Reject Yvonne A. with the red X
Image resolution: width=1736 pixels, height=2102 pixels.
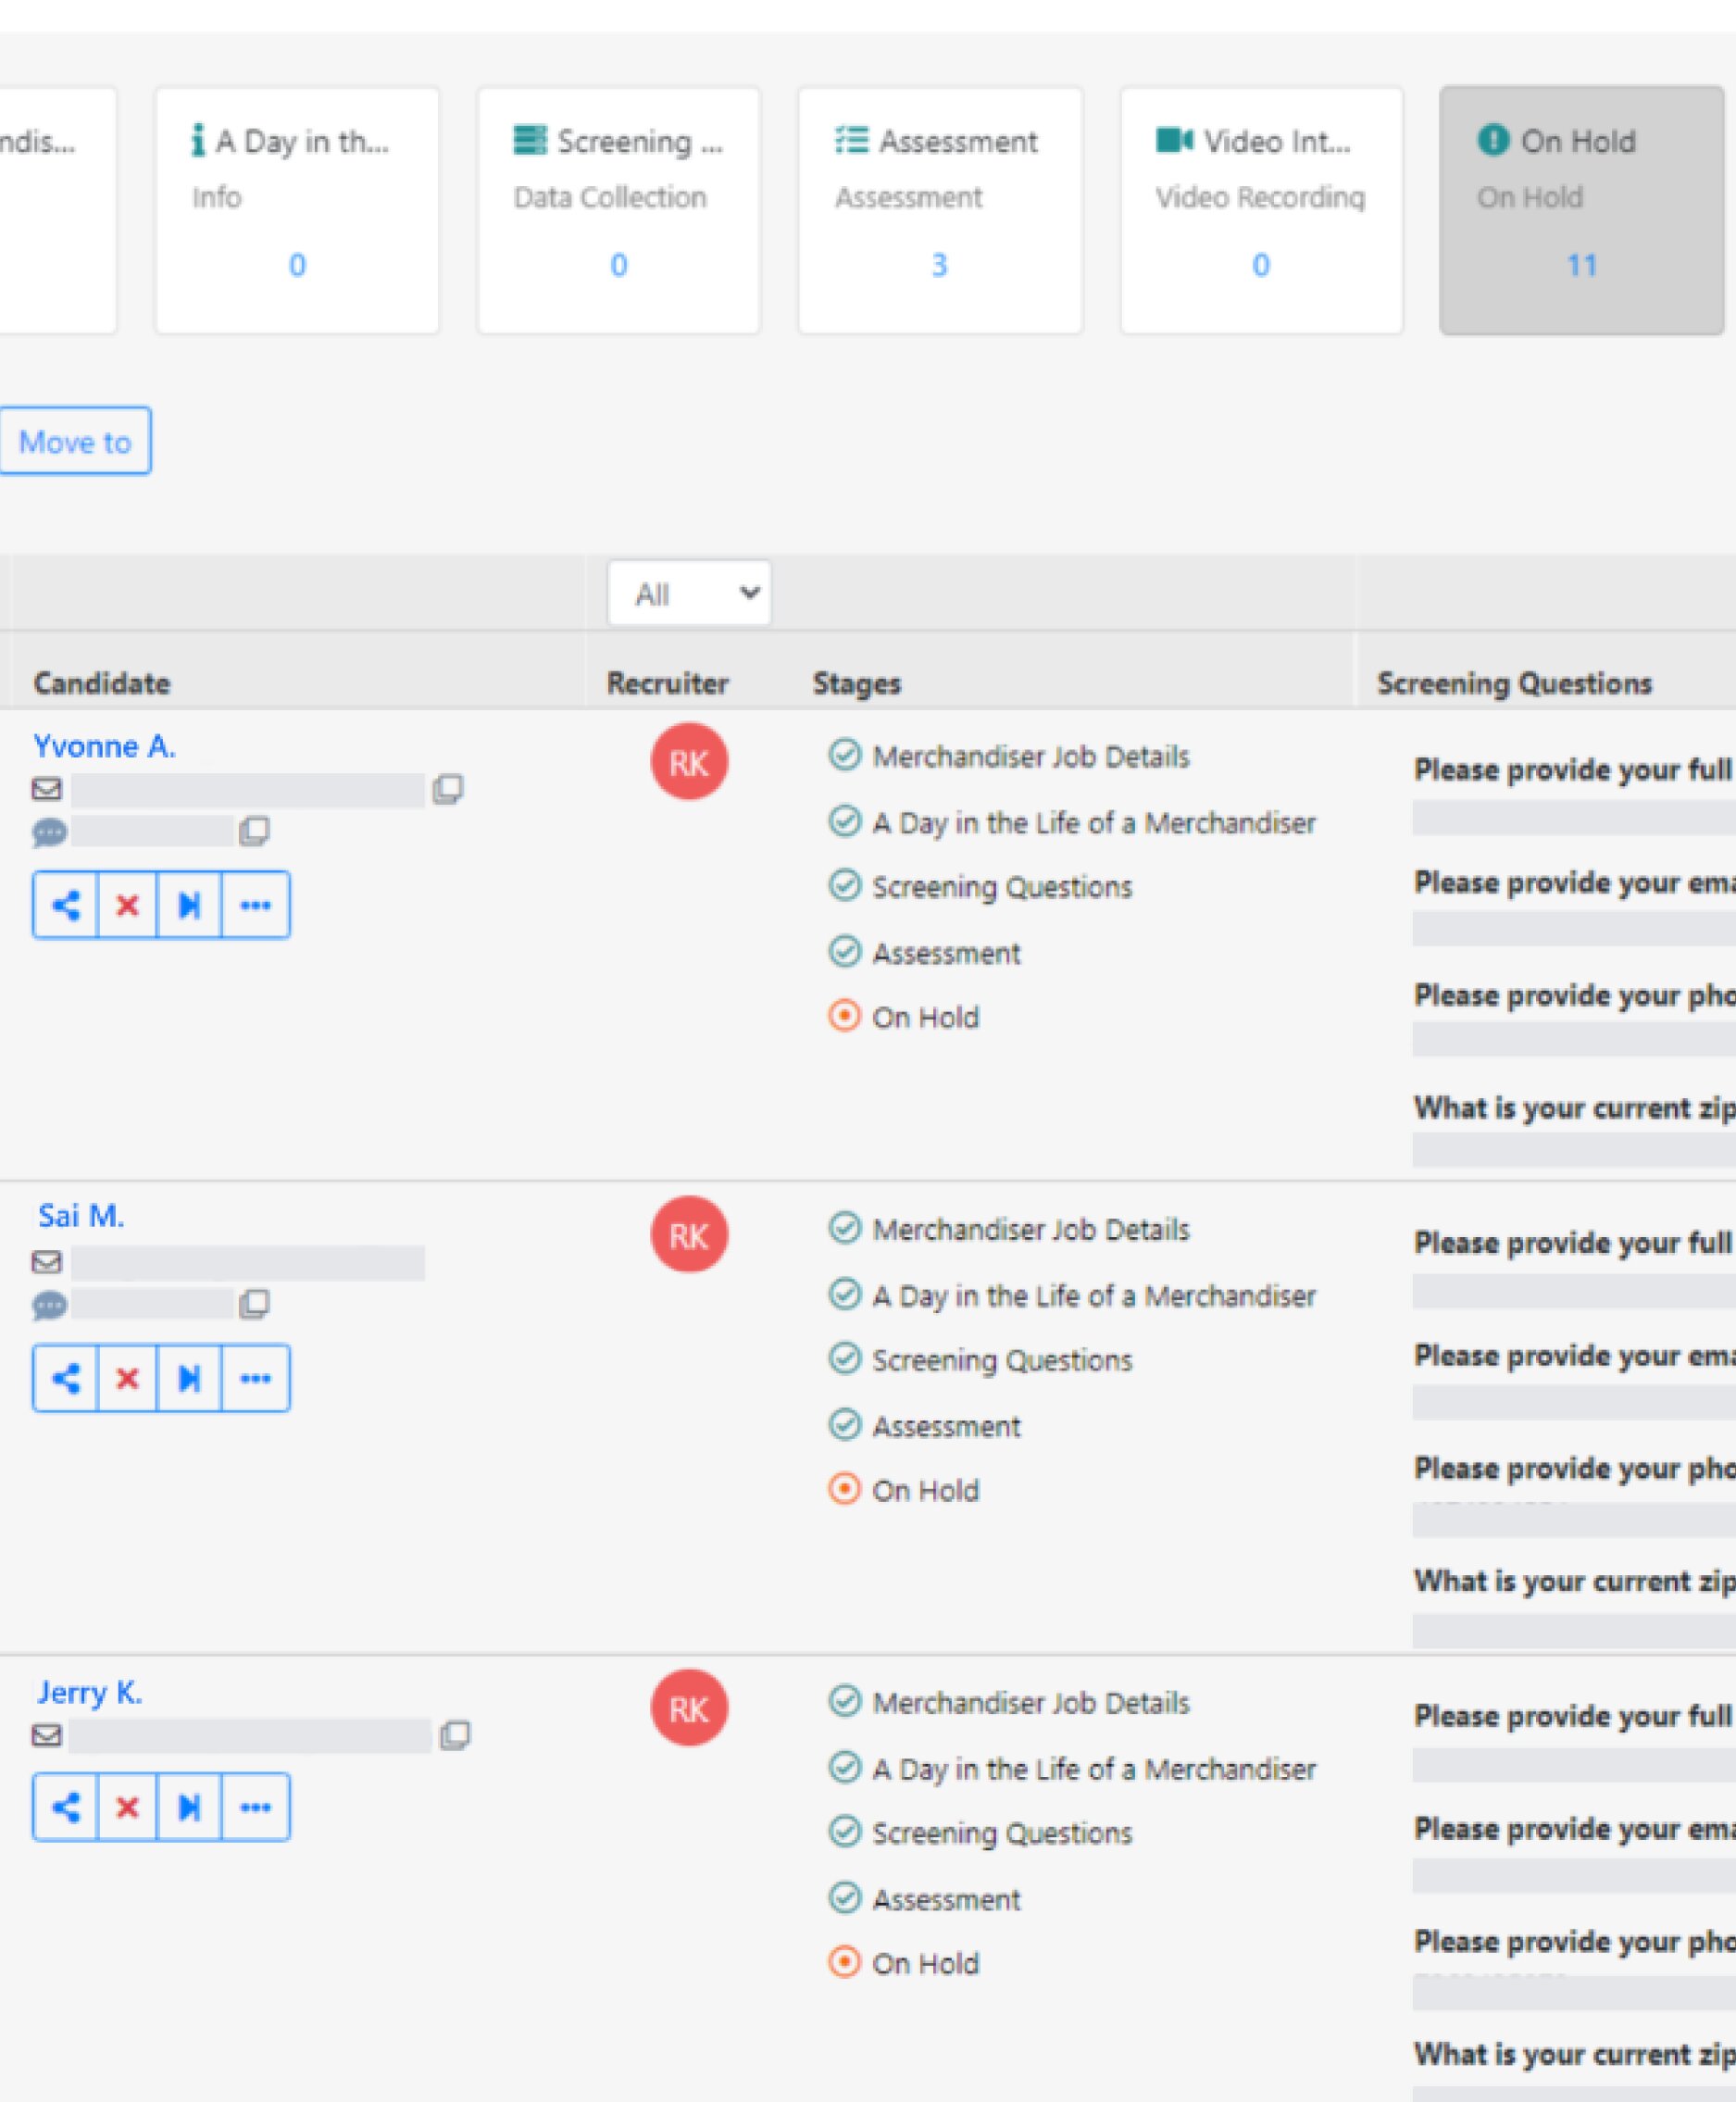point(127,905)
